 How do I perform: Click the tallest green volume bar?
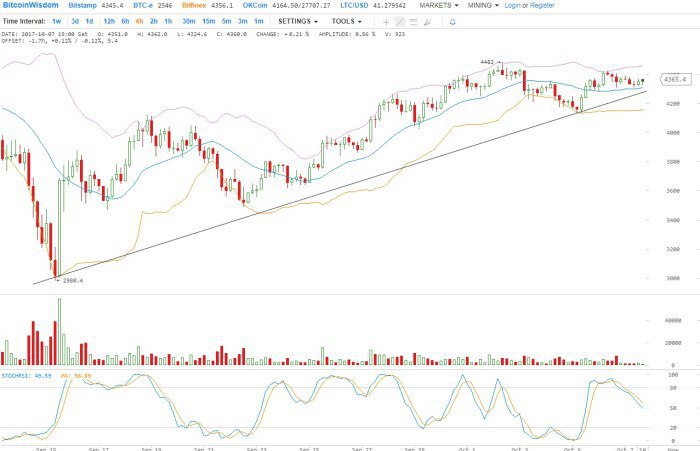coord(59,332)
